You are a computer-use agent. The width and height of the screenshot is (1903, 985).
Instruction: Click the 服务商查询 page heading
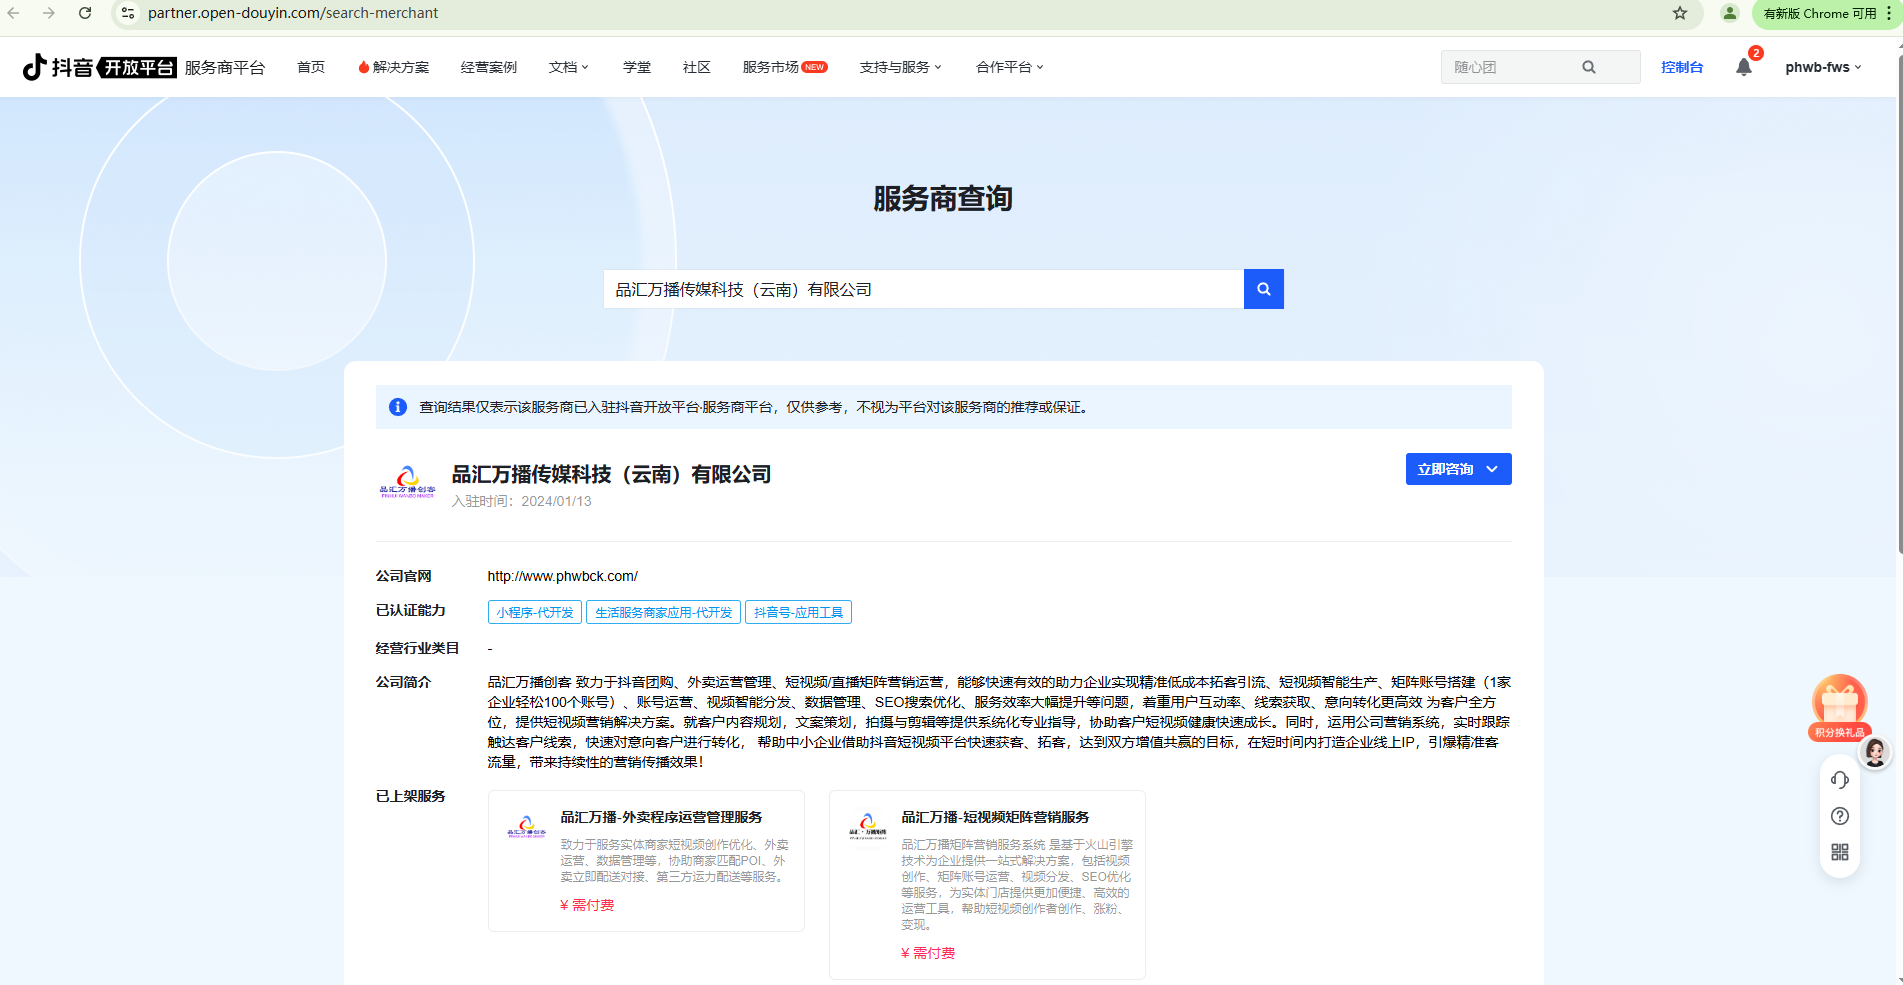943,199
